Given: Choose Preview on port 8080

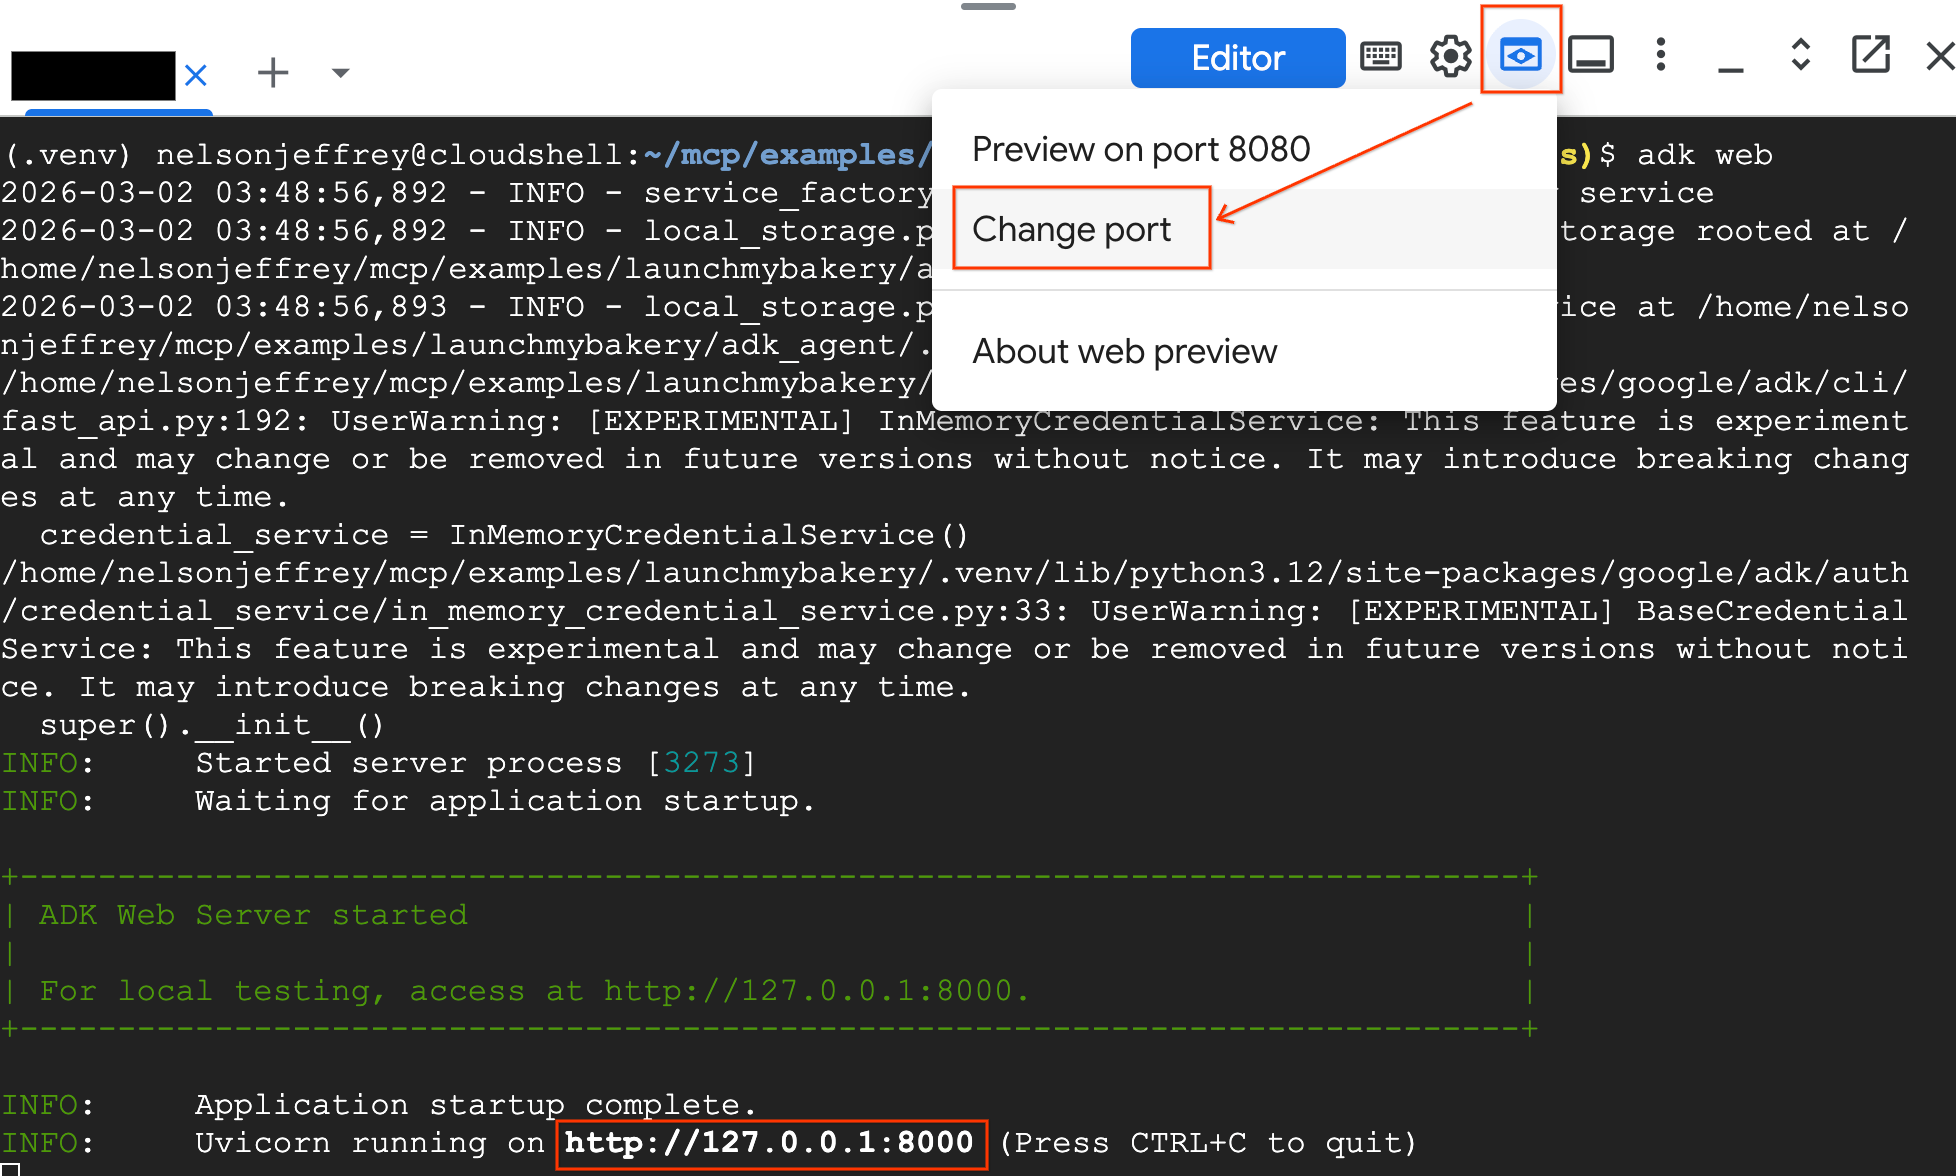Looking at the screenshot, I should click(1140, 148).
